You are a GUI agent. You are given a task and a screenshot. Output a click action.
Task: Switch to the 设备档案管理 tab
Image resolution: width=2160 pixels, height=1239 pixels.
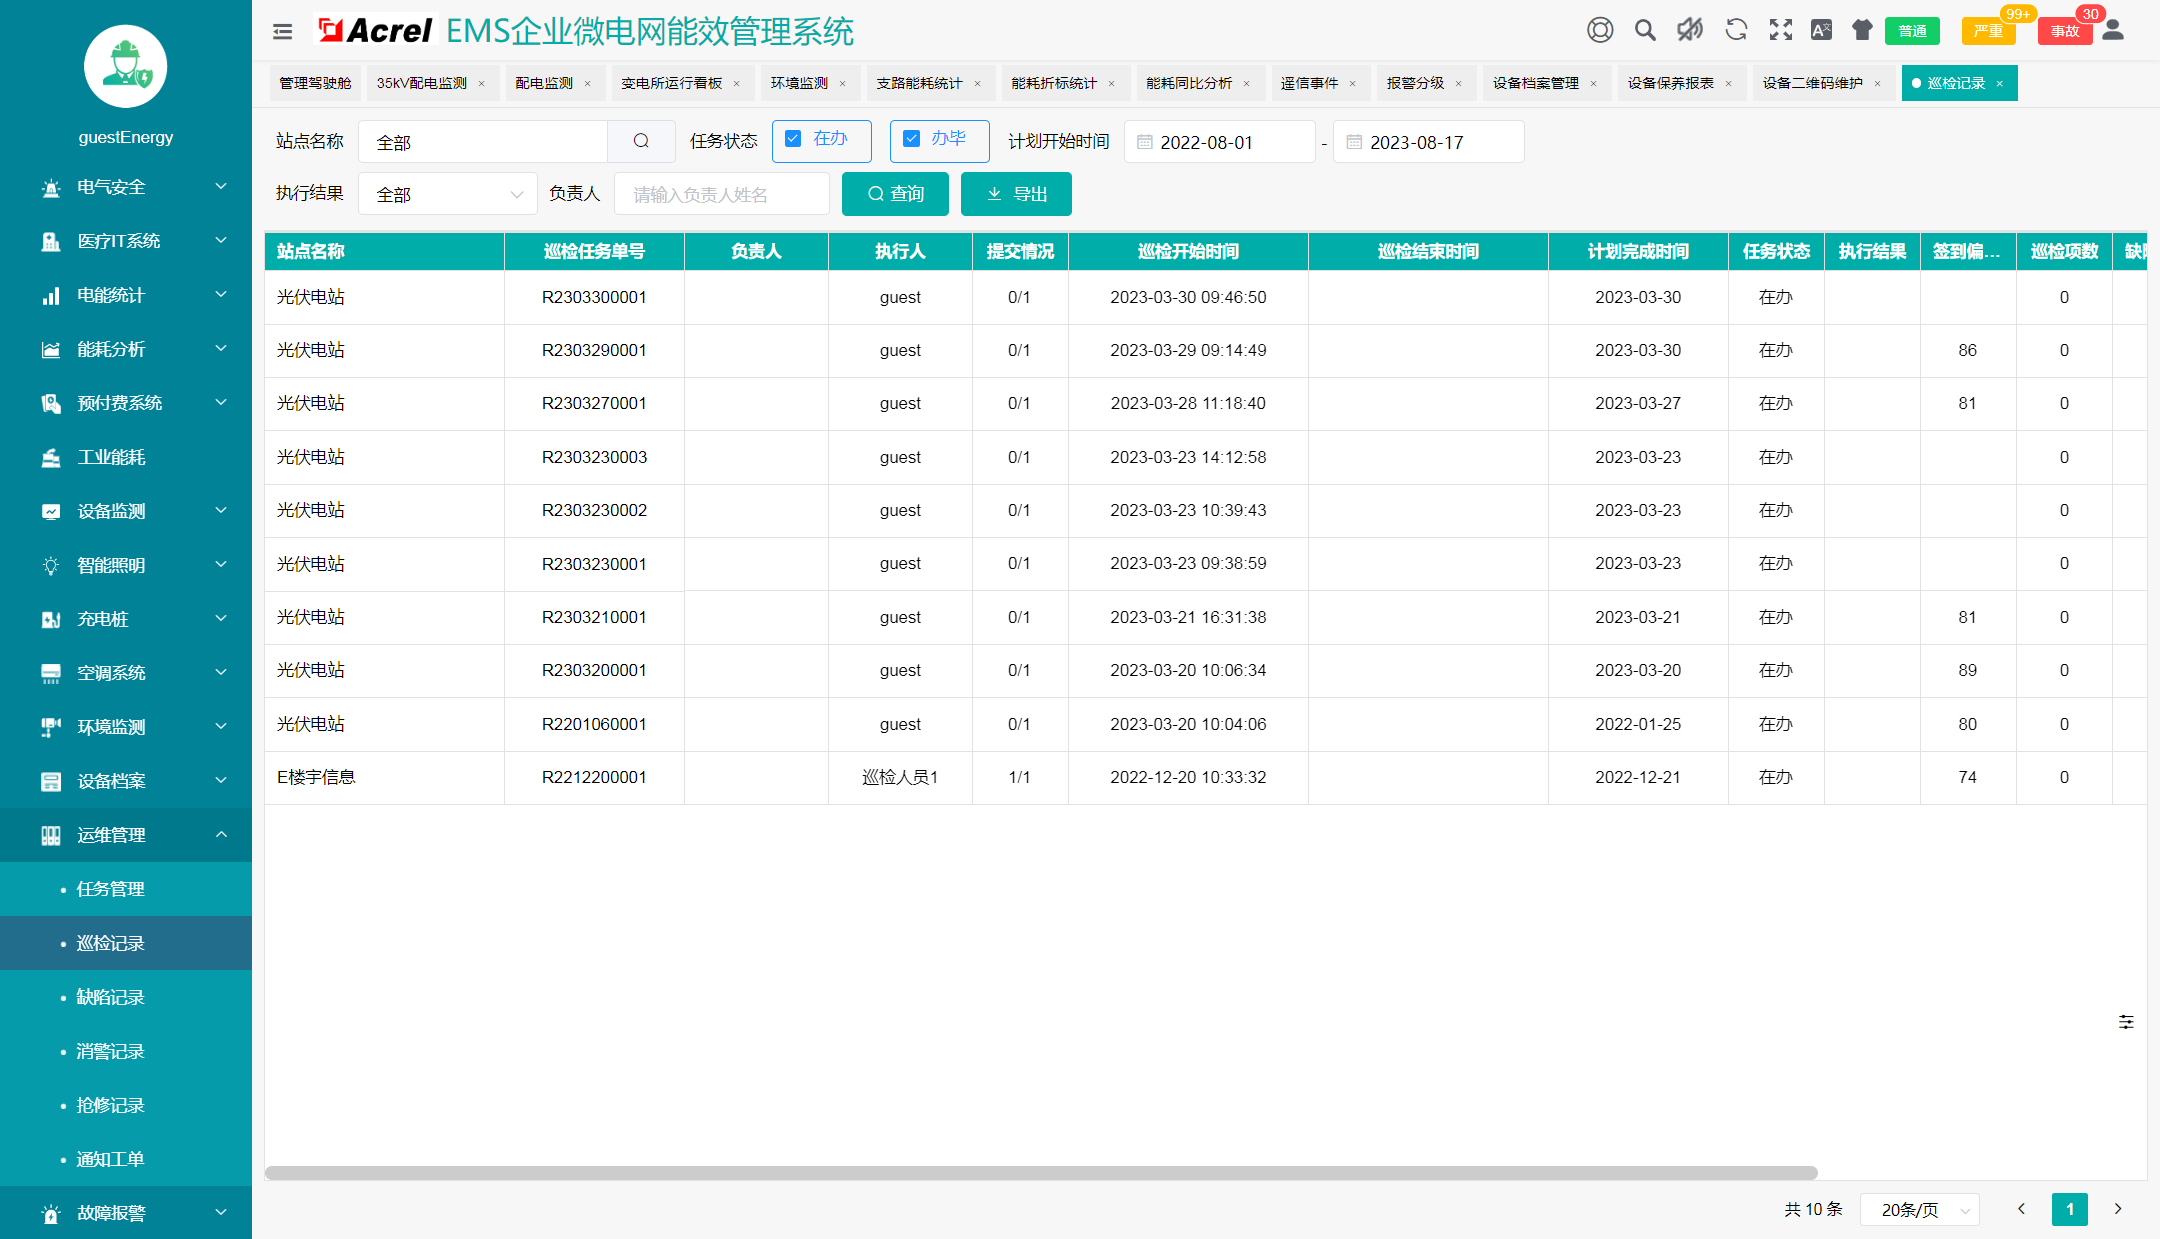pyautogui.click(x=1535, y=83)
